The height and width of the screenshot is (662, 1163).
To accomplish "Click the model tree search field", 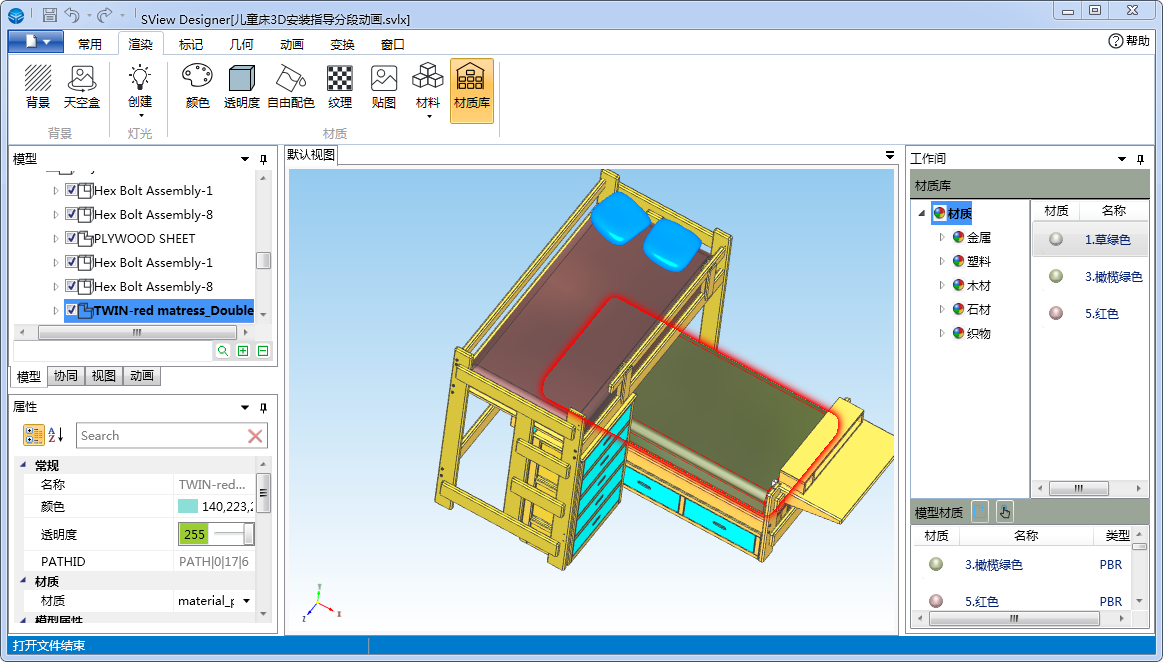I will (113, 351).
